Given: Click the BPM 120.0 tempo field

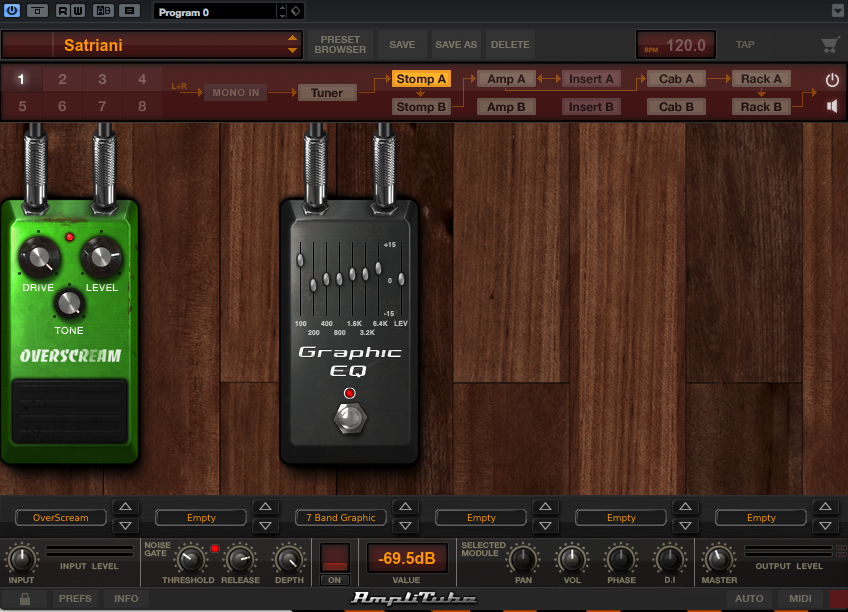Looking at the screenshot, I should [x=676, y=45].
